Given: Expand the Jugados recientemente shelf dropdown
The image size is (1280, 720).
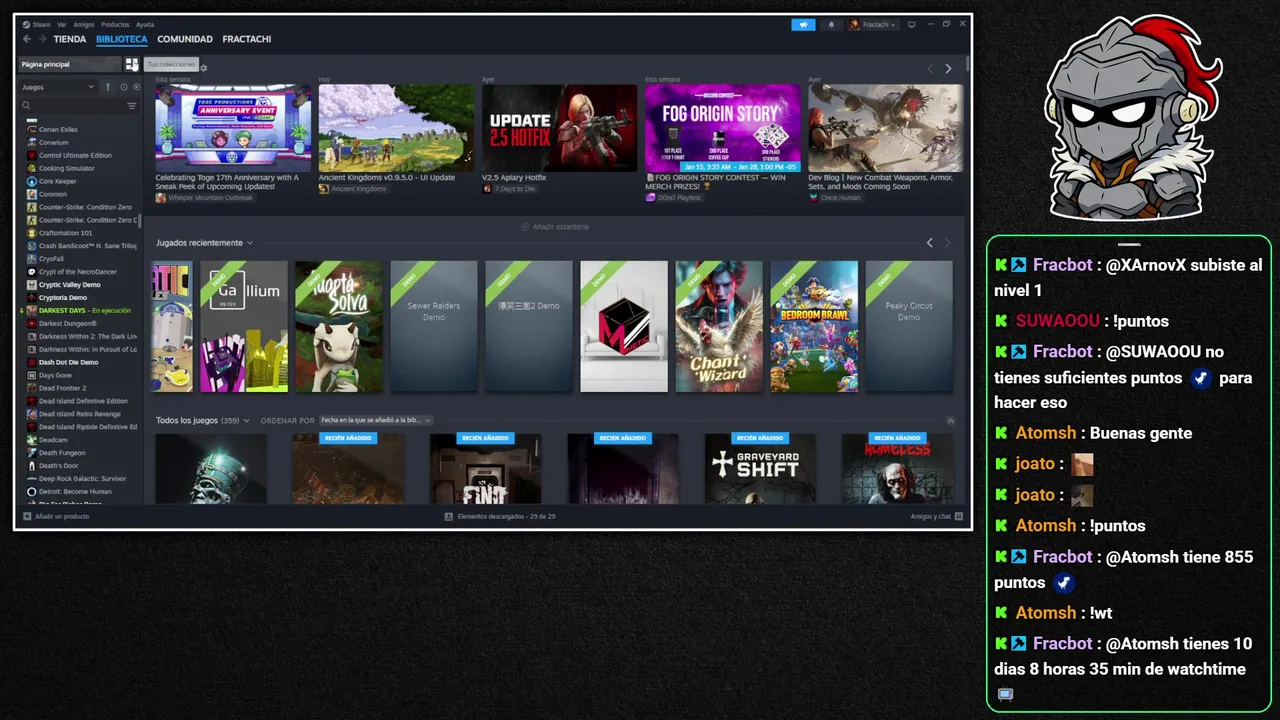Looking at the screenshot, I should tap(250, 243).
